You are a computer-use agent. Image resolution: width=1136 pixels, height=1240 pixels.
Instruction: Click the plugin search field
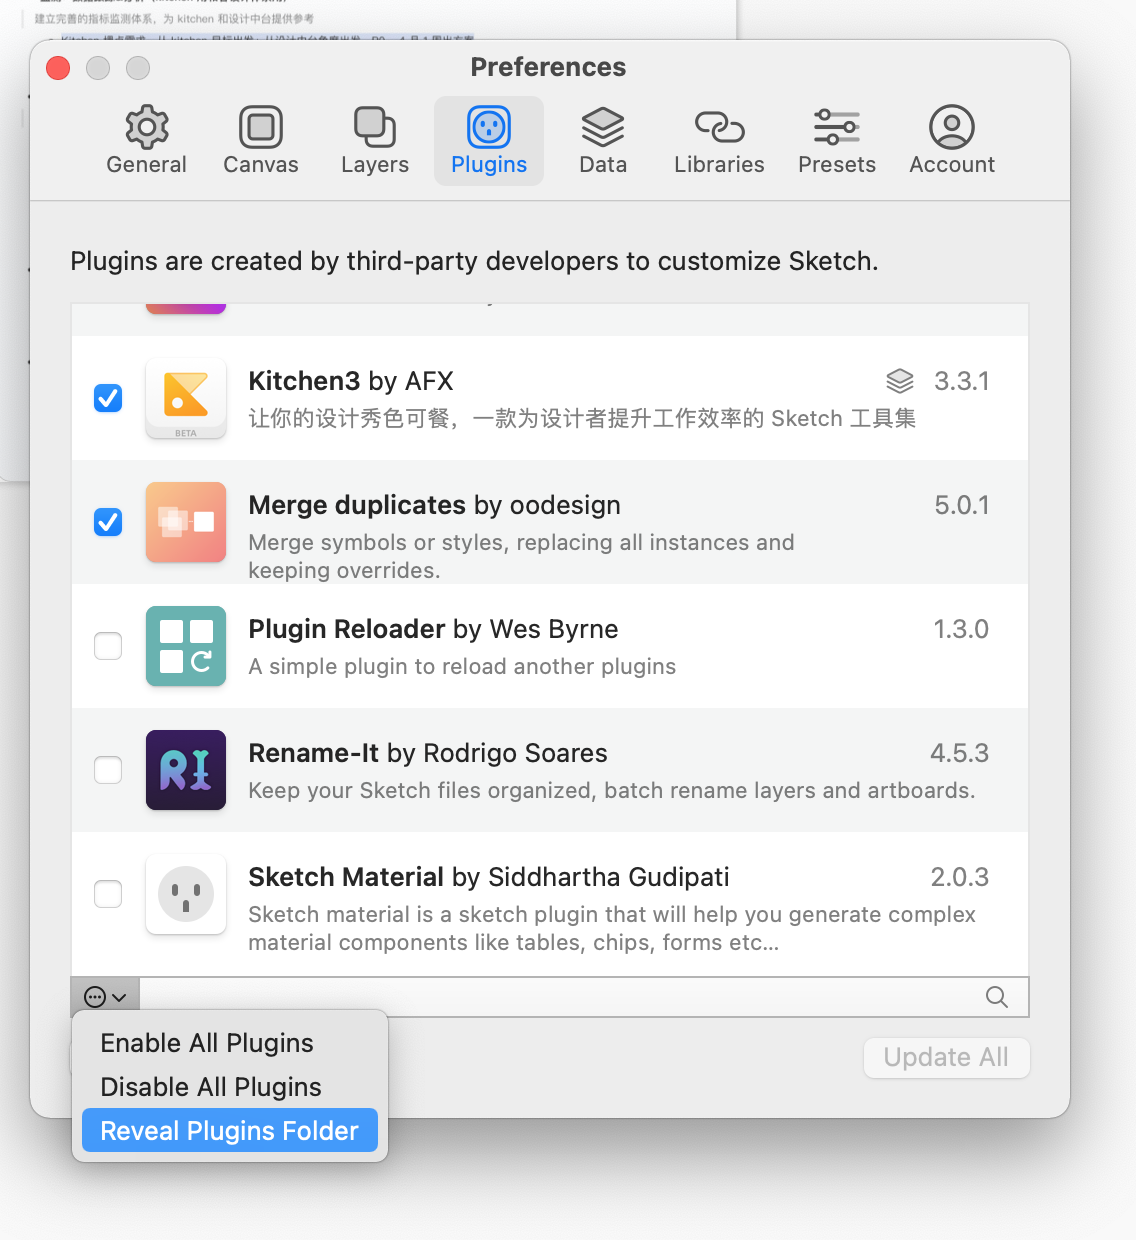[x=584, y=997]
